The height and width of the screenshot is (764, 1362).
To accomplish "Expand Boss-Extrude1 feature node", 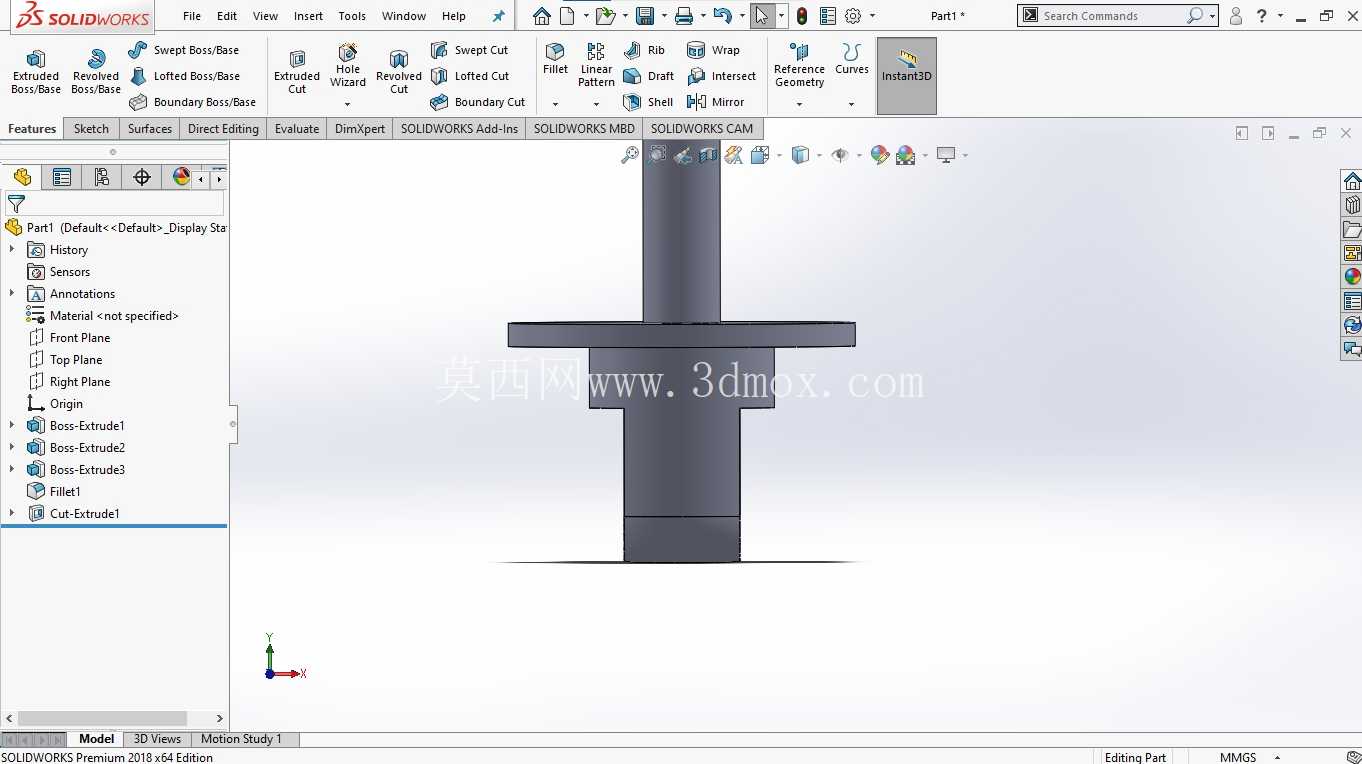I will tap(12, 426).
